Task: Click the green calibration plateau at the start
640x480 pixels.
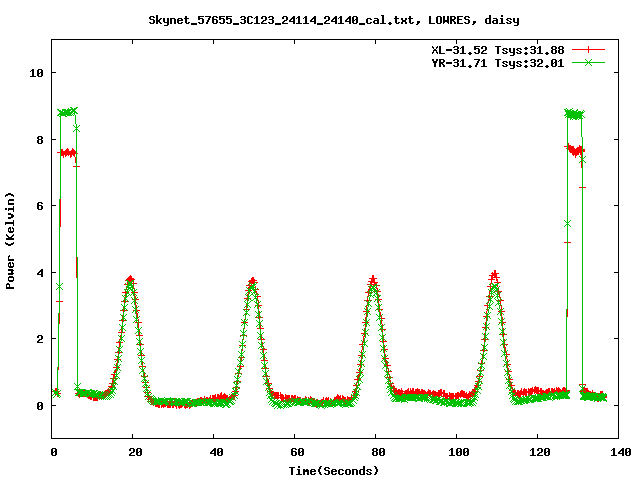Action: point(67,112)
